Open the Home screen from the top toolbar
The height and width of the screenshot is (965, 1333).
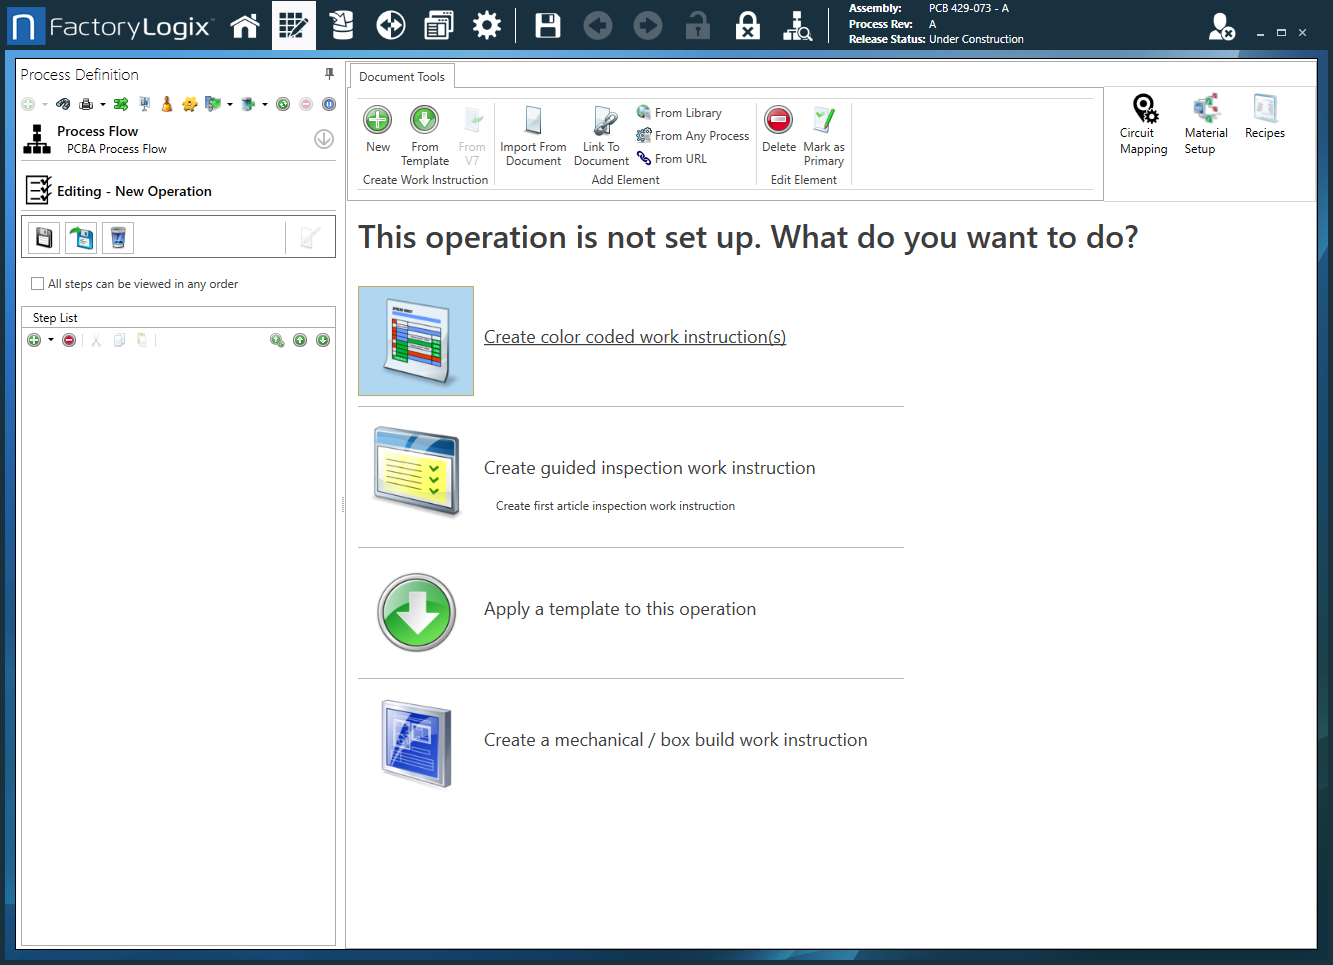click(x=245, y=25)
